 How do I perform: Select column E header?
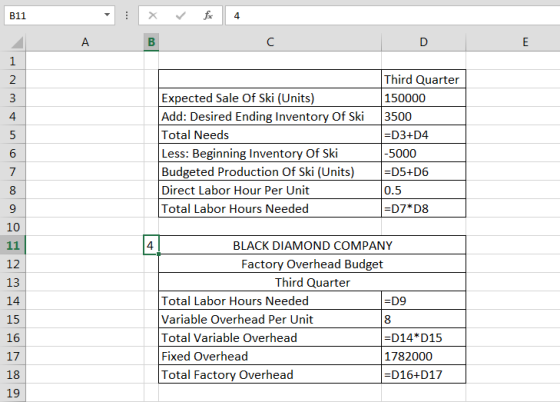(x=525, y=42)
